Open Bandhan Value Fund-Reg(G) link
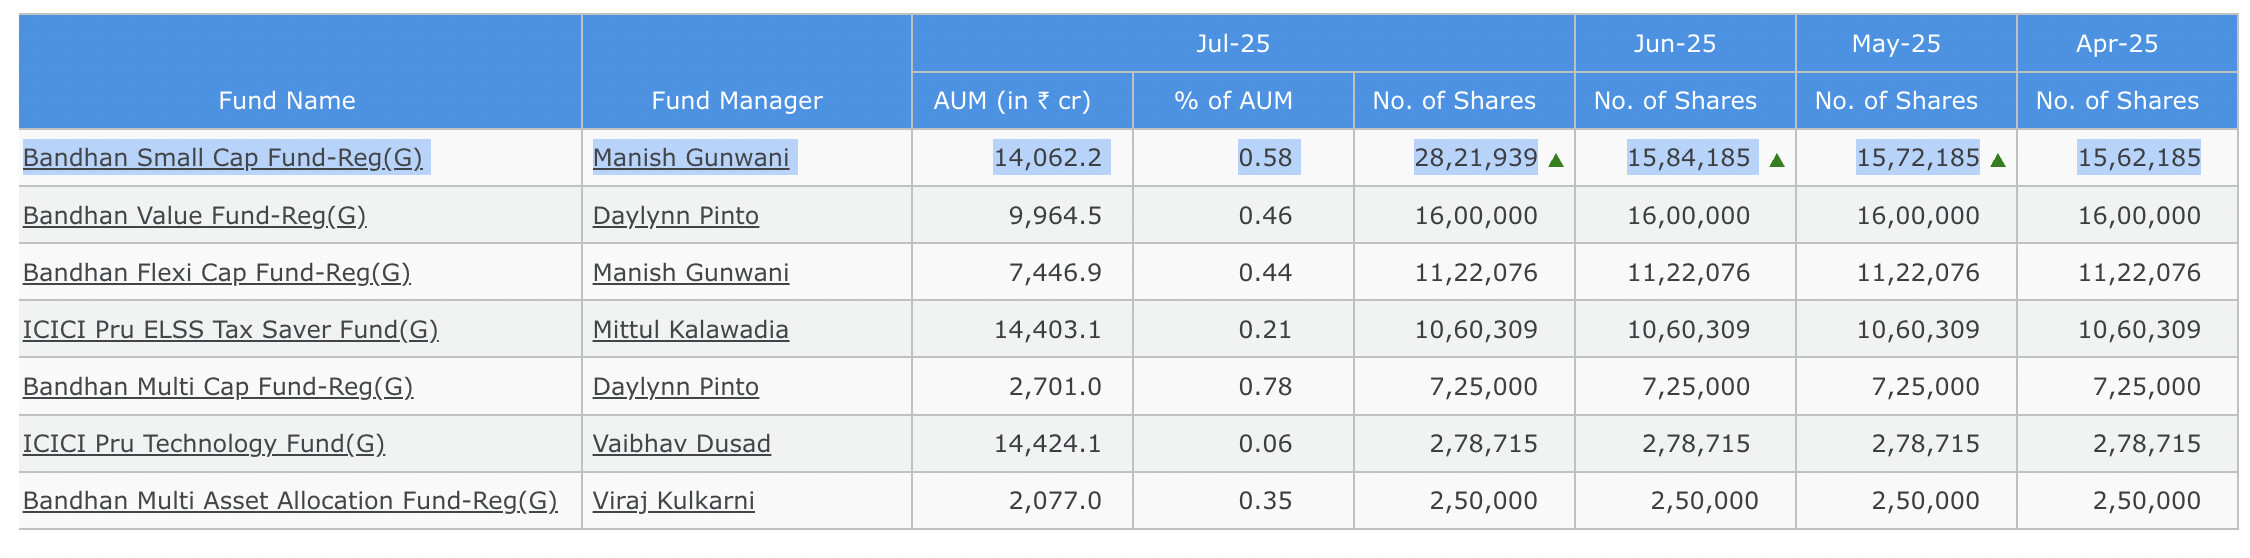This screenshot has width=2250, height=558. [194, 216]
